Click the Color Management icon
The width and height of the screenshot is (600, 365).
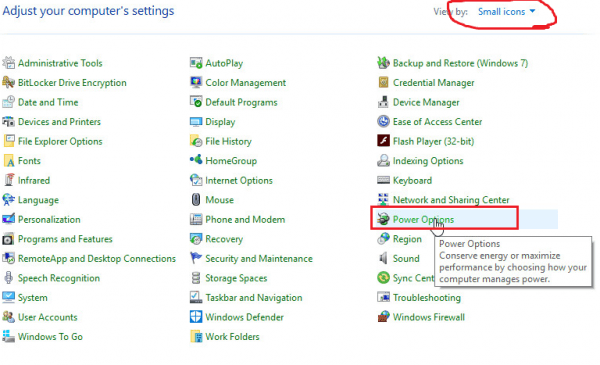click(x=196, y=82)
